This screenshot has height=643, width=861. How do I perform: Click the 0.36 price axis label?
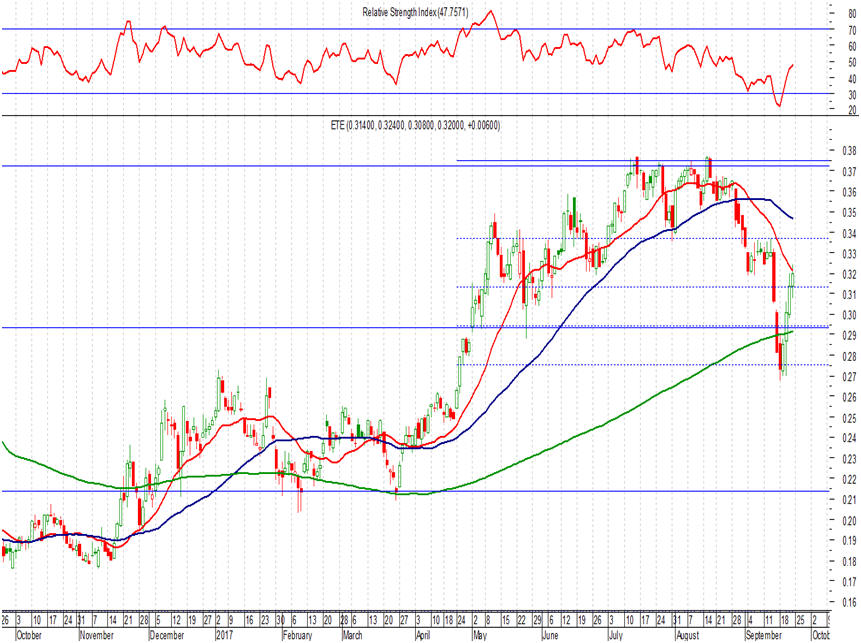tap(849, 192)
